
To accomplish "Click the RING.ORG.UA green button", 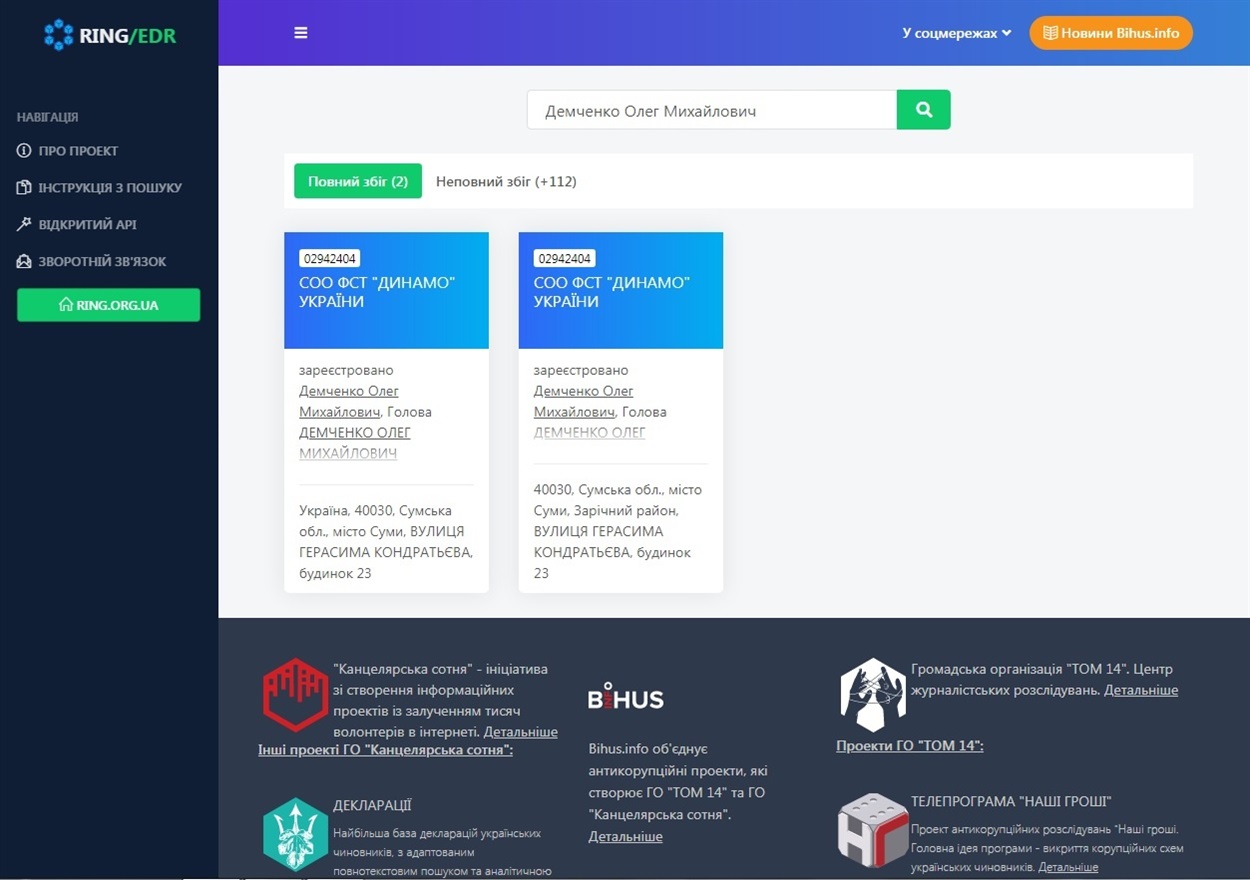I will pyautogui.click(x=109, y=305).
